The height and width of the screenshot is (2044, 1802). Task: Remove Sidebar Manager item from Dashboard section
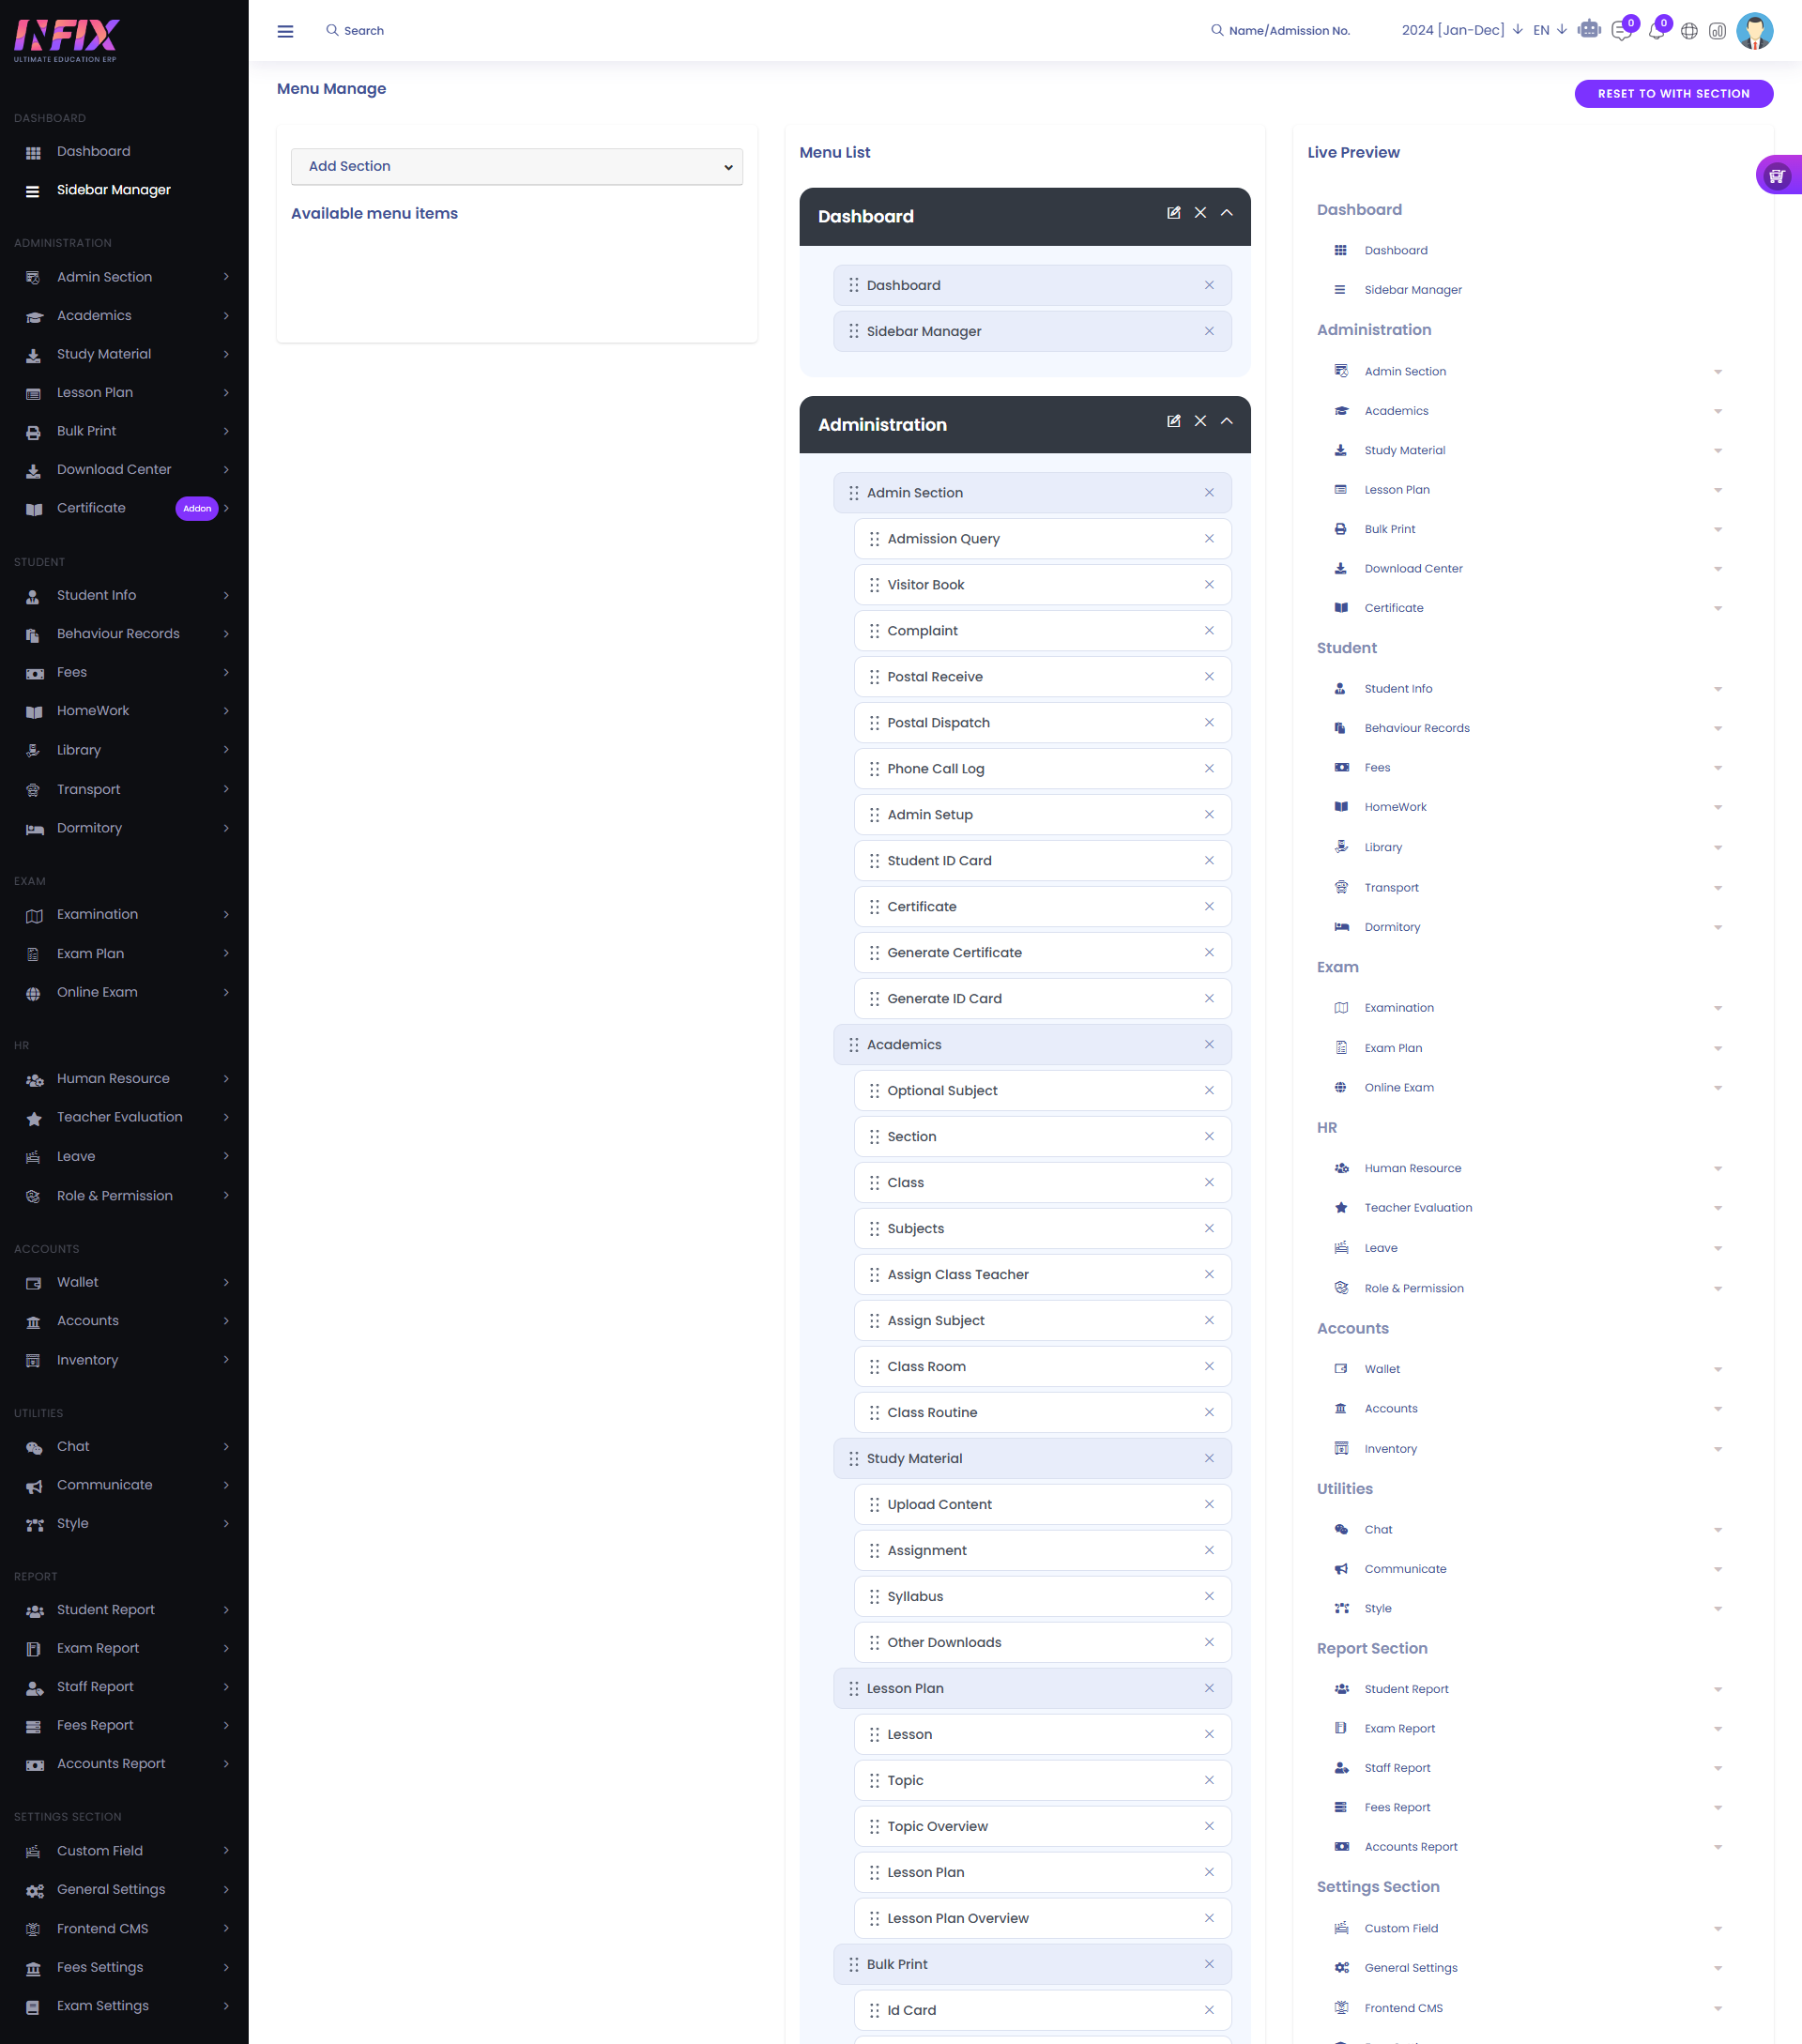pos(1209,331)
